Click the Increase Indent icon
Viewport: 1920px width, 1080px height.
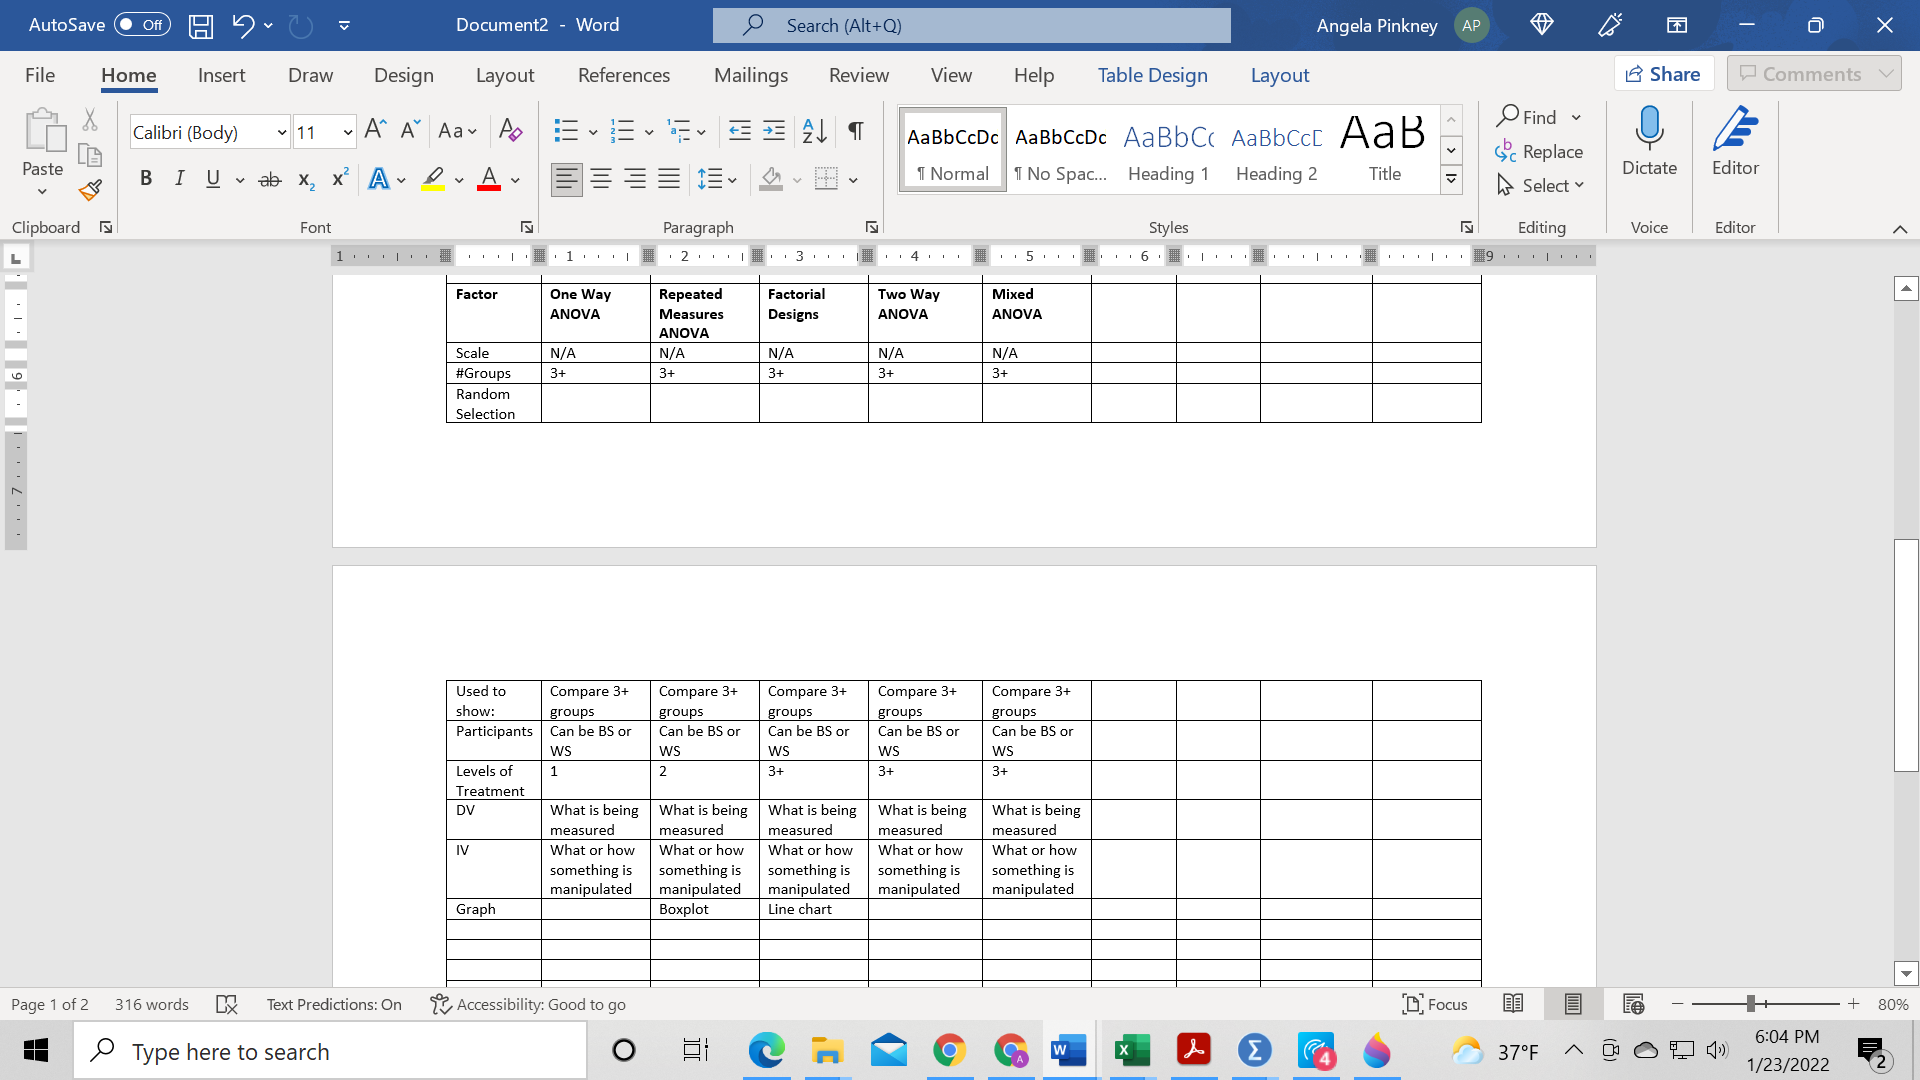coord(774,131)
